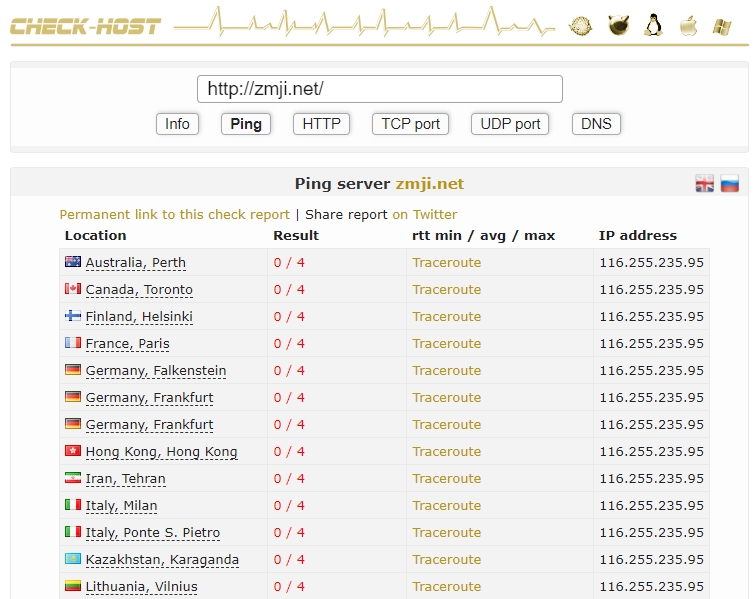The width and height of the screenshot is (756, 599).
Task: Click the FreeBSD daemon icon
Action: pyautogui.click(x=618, y=26)
